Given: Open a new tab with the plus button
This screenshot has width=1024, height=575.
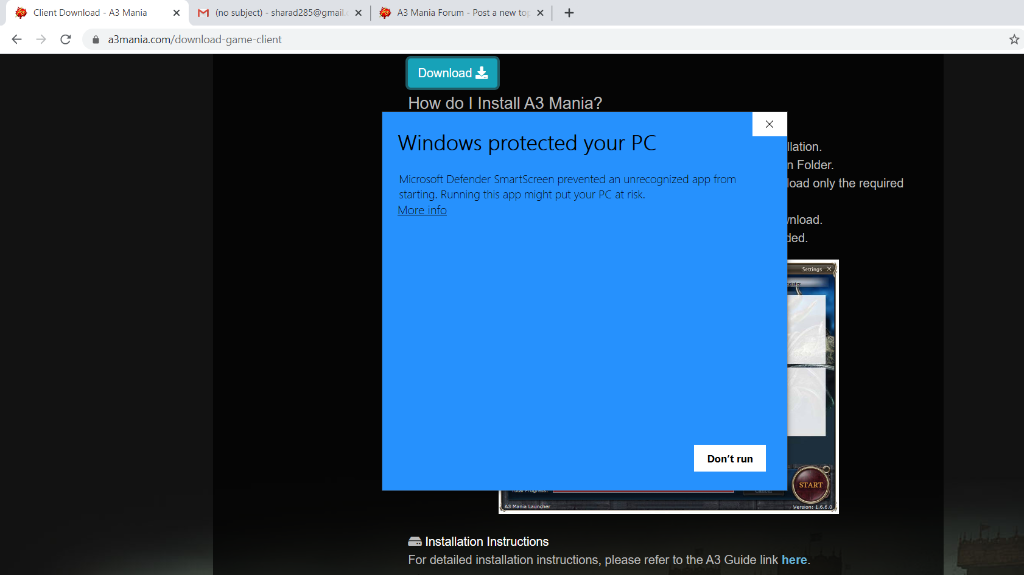Looking at the screenshot, I should (x=569, y=13).
